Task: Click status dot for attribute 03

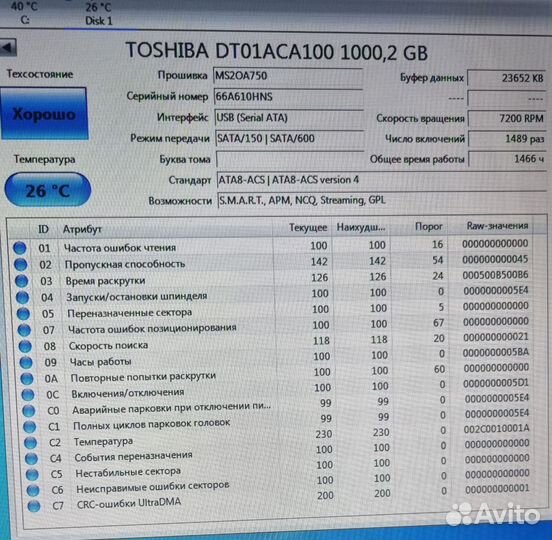Action: coord(21,281)
